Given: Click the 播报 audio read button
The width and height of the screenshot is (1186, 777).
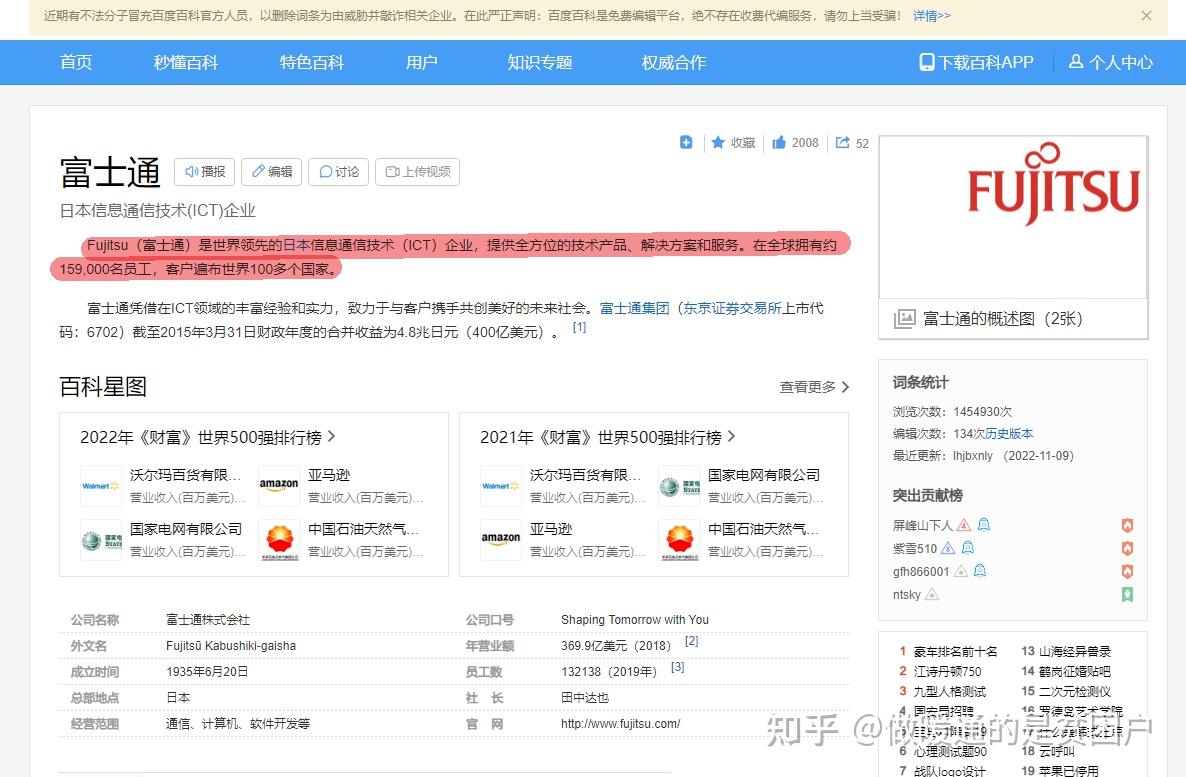Looking at the screenshot, I should [205, 172].
